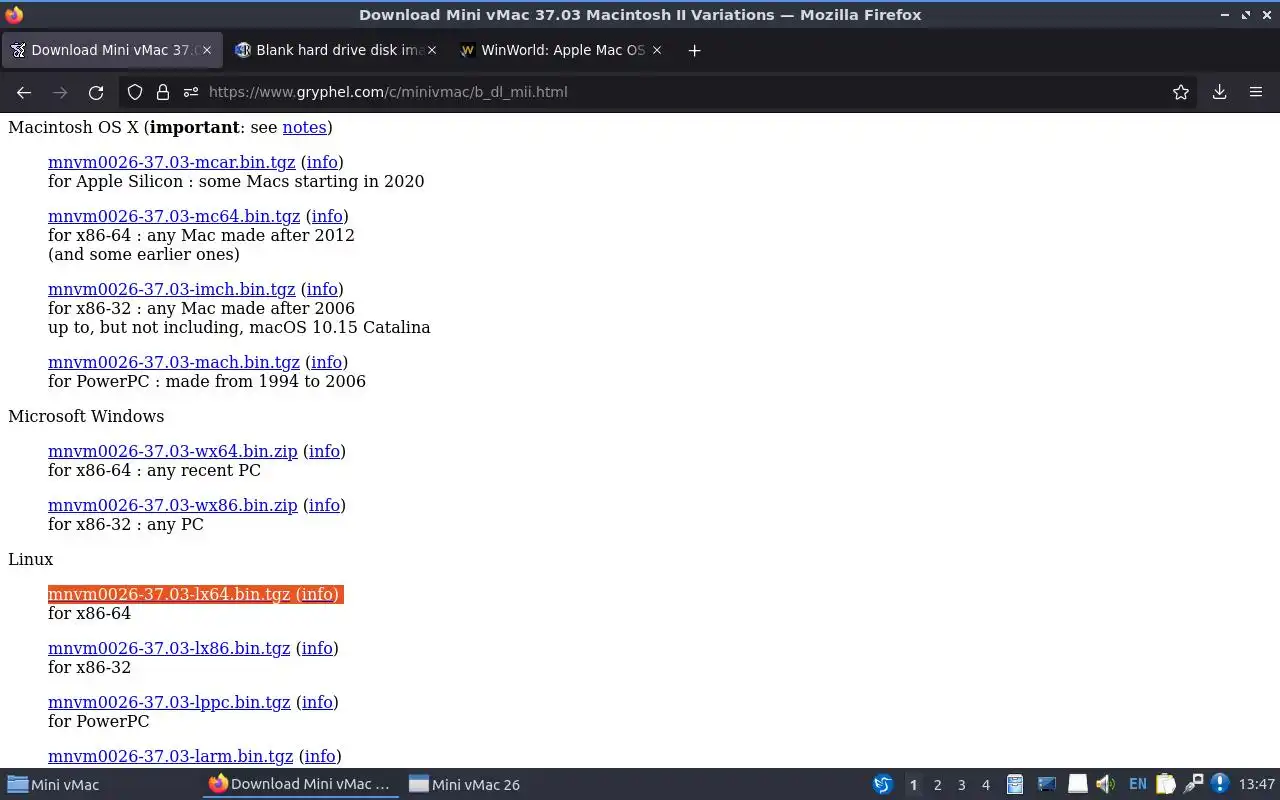Open a new tab with the plus button
Viewport: 1280px width, 800px height.
click(x=694, y=50)
